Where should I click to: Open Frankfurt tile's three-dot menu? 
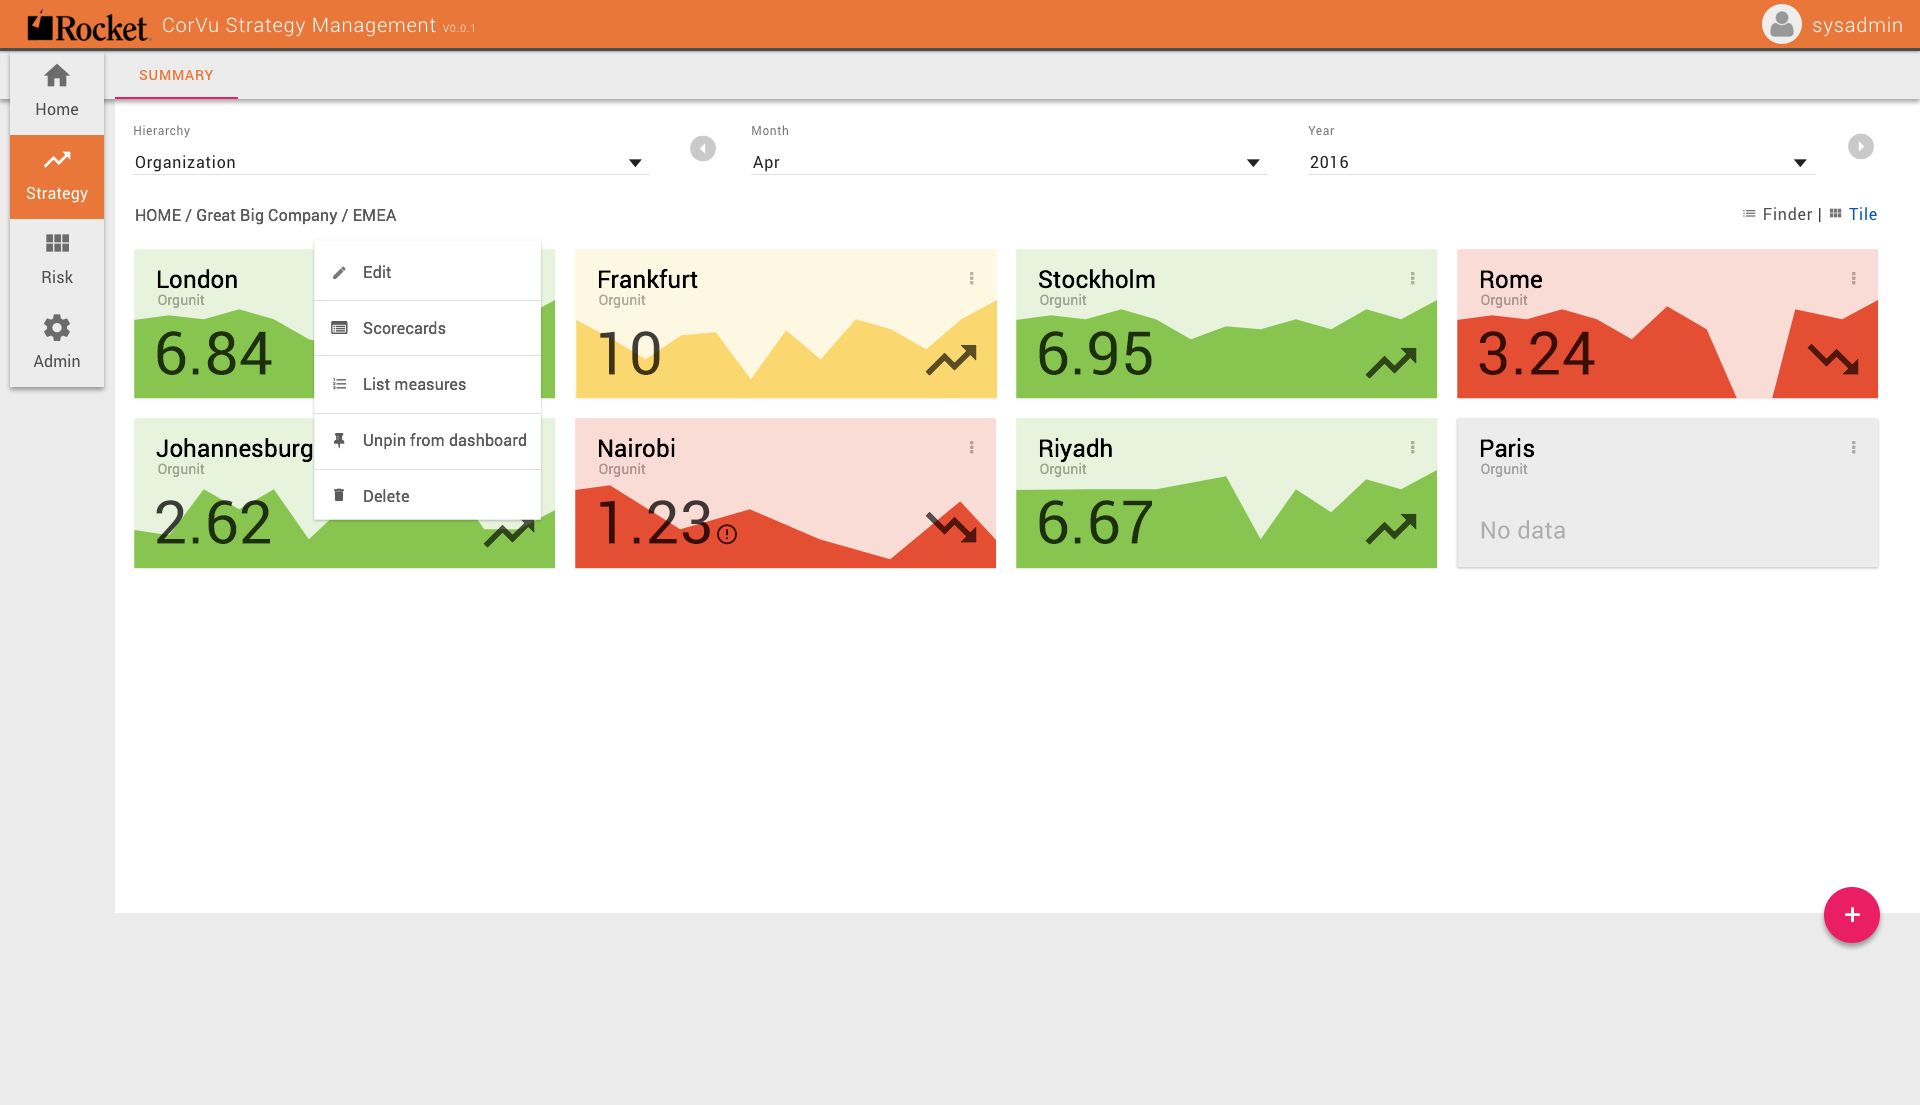click(971, 278)
